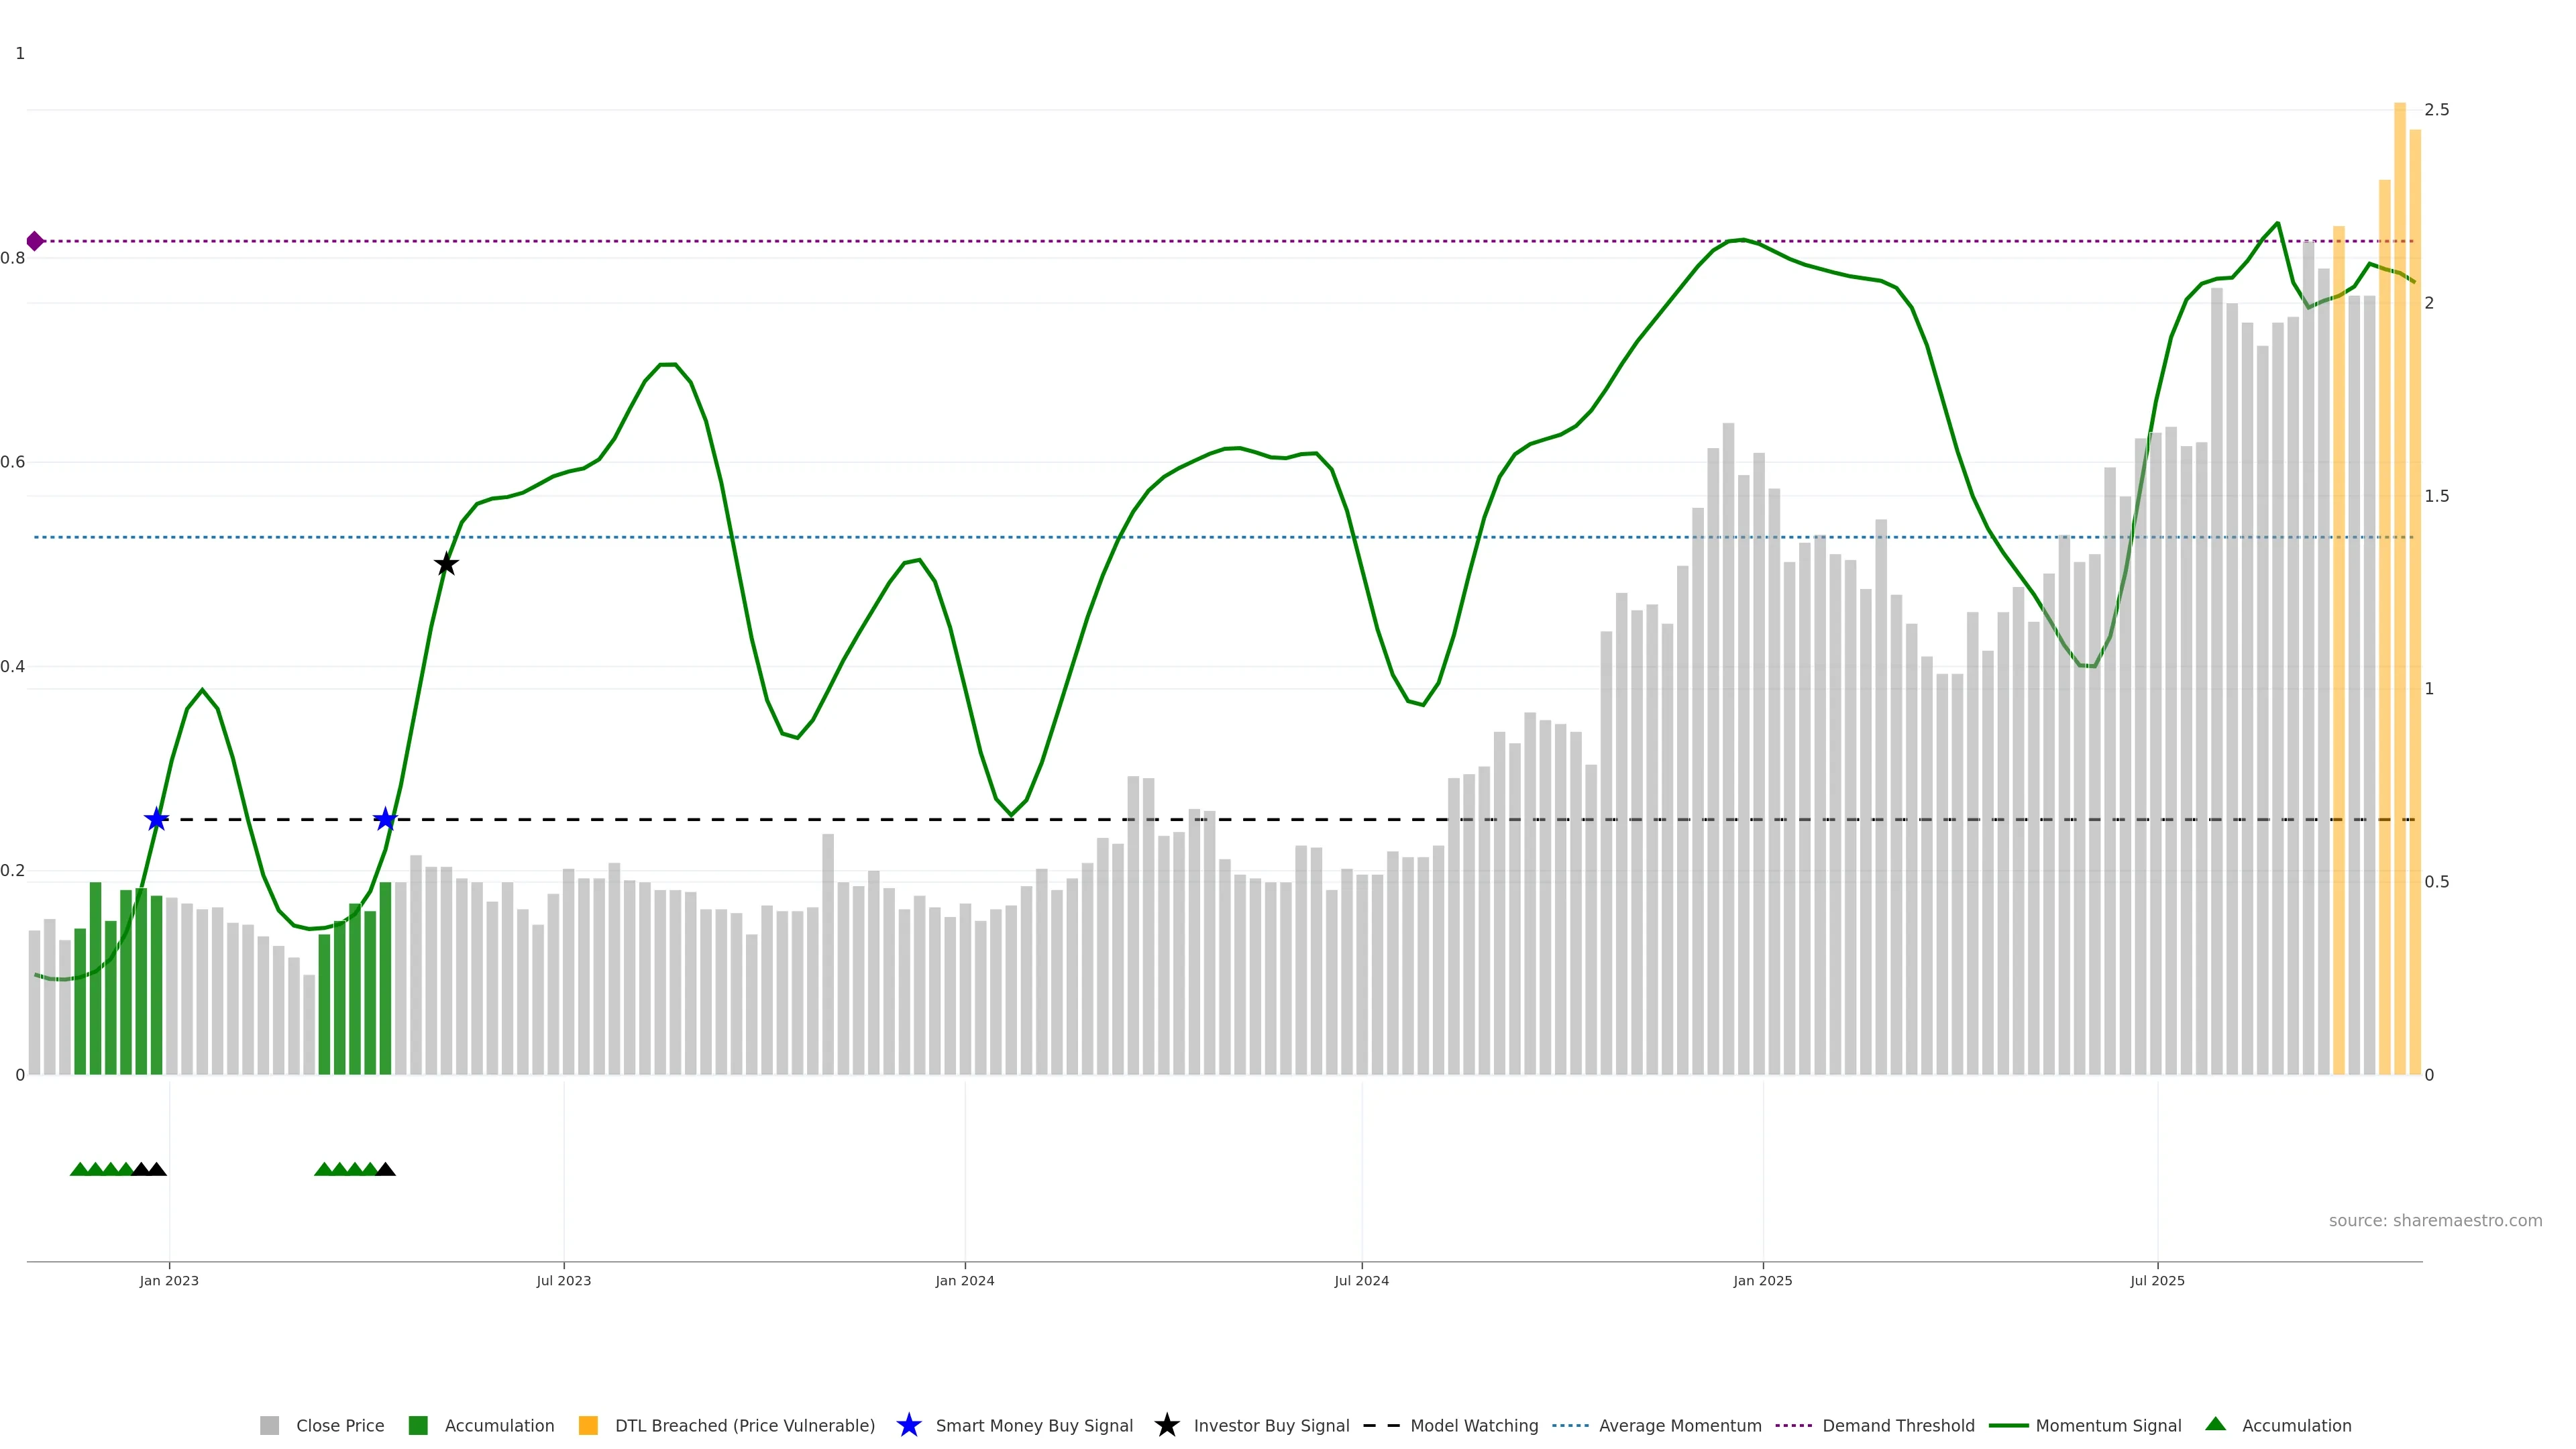Click the second blue Smart Money Buy star
This screenshot has height=1449, width=2576.
(x=385, y=820)
